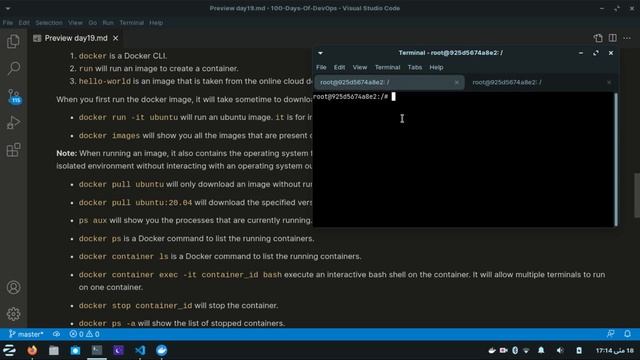Open the volume control in the system tray

560,350
